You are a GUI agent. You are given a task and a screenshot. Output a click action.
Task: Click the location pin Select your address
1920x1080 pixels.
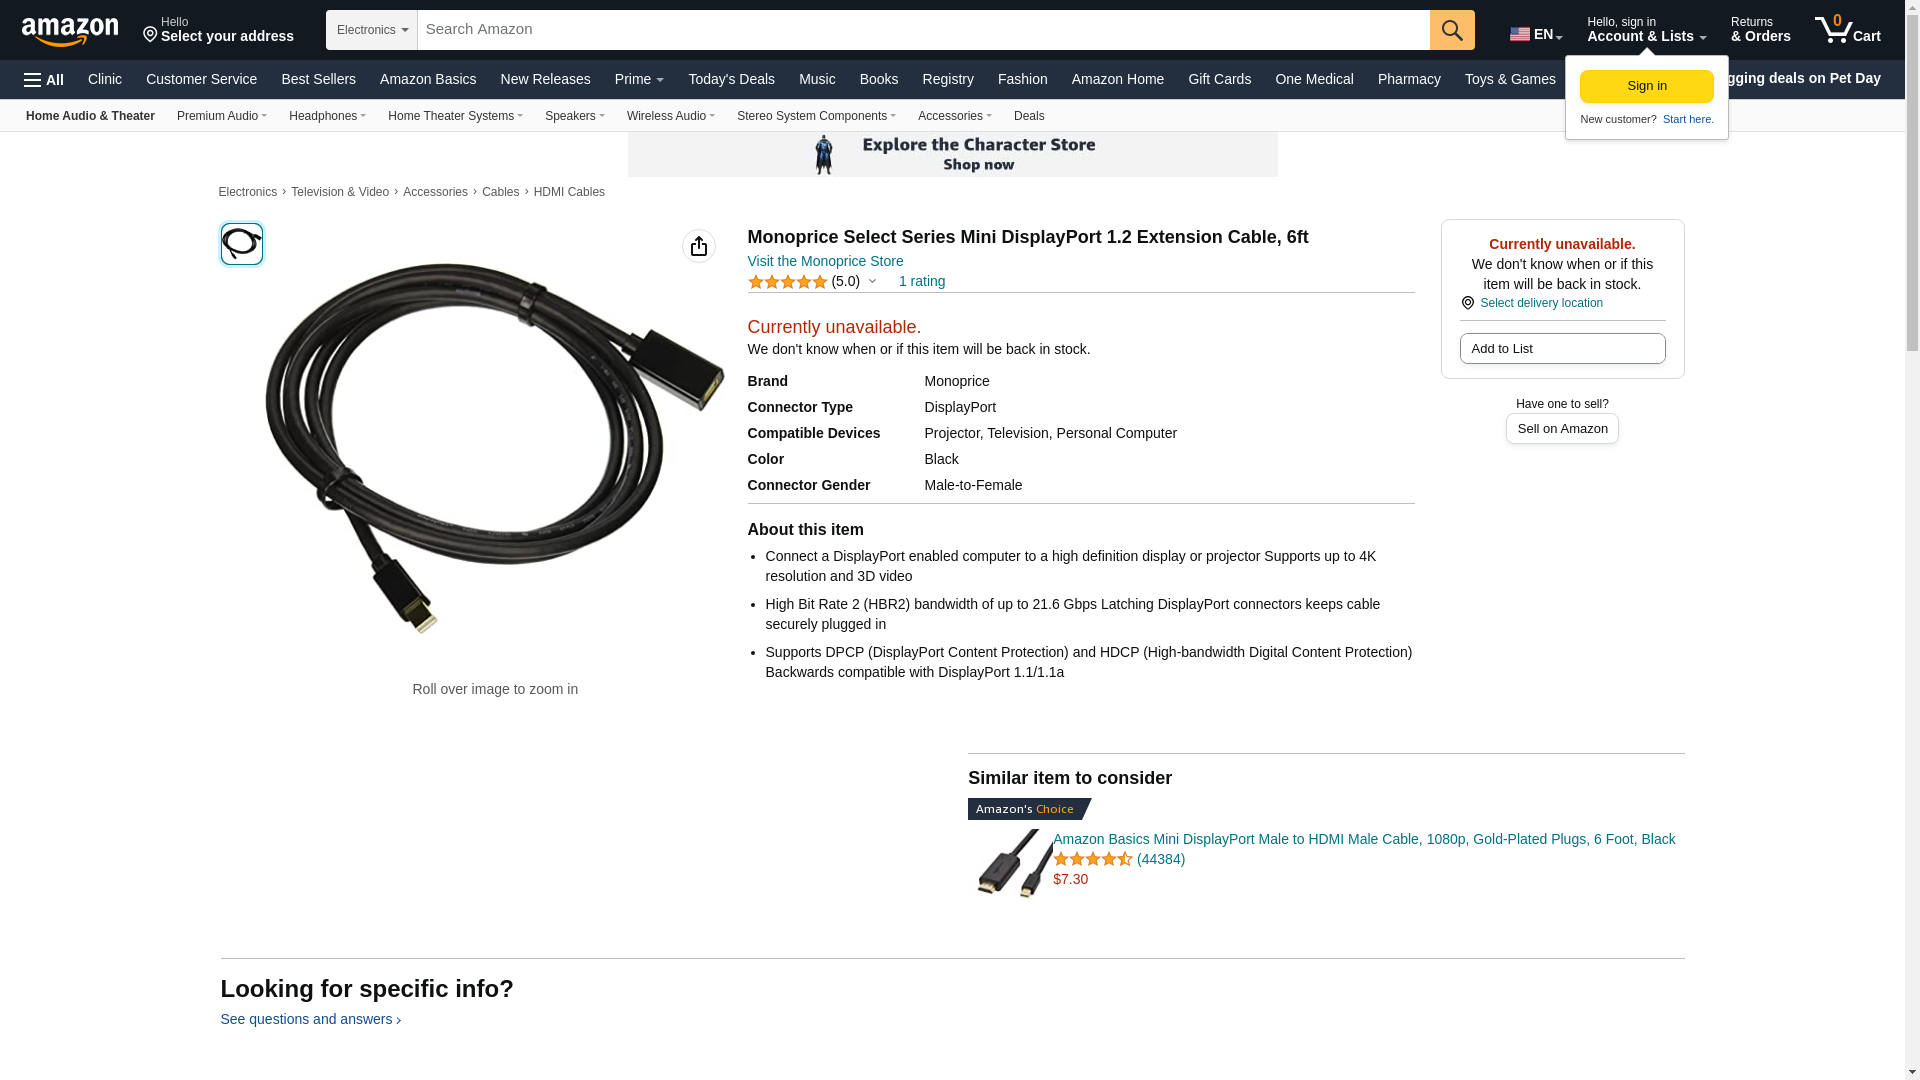218,30
